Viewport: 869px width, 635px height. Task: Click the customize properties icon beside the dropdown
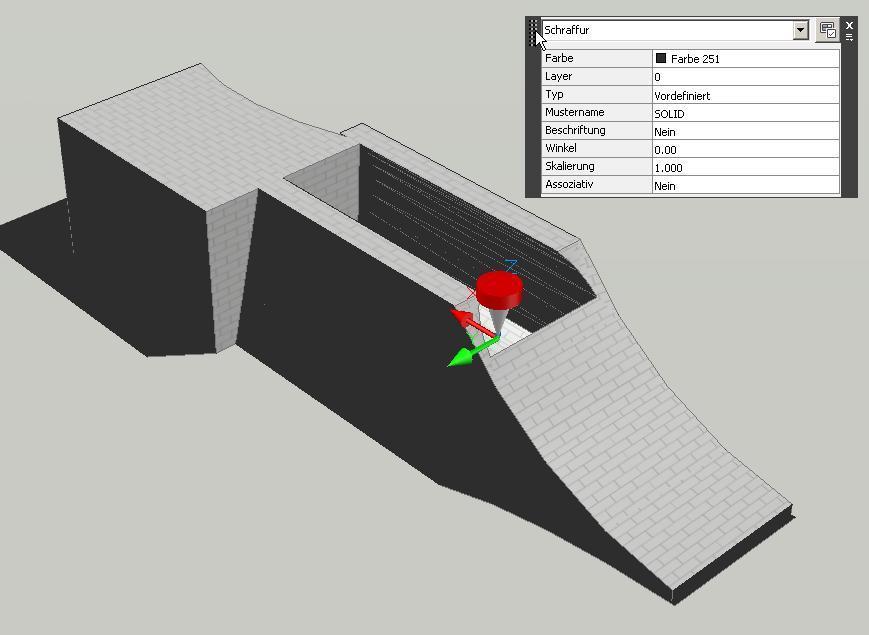coord(827,30)
